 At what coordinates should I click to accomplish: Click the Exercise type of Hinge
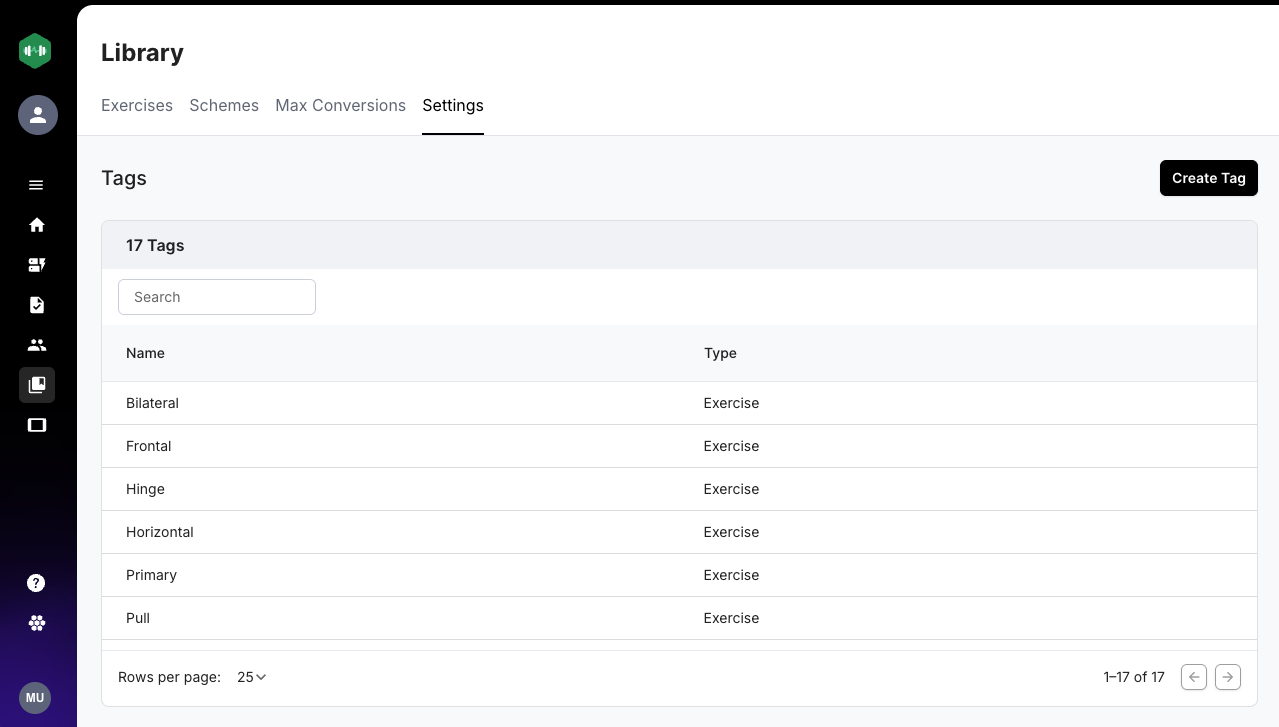(x=731, y=489)
